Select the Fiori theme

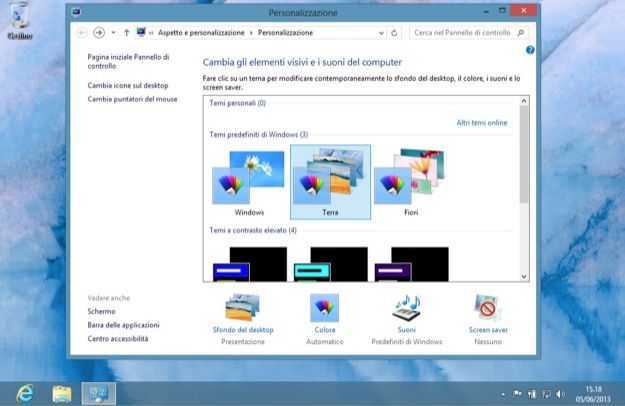tap(411, 183)
